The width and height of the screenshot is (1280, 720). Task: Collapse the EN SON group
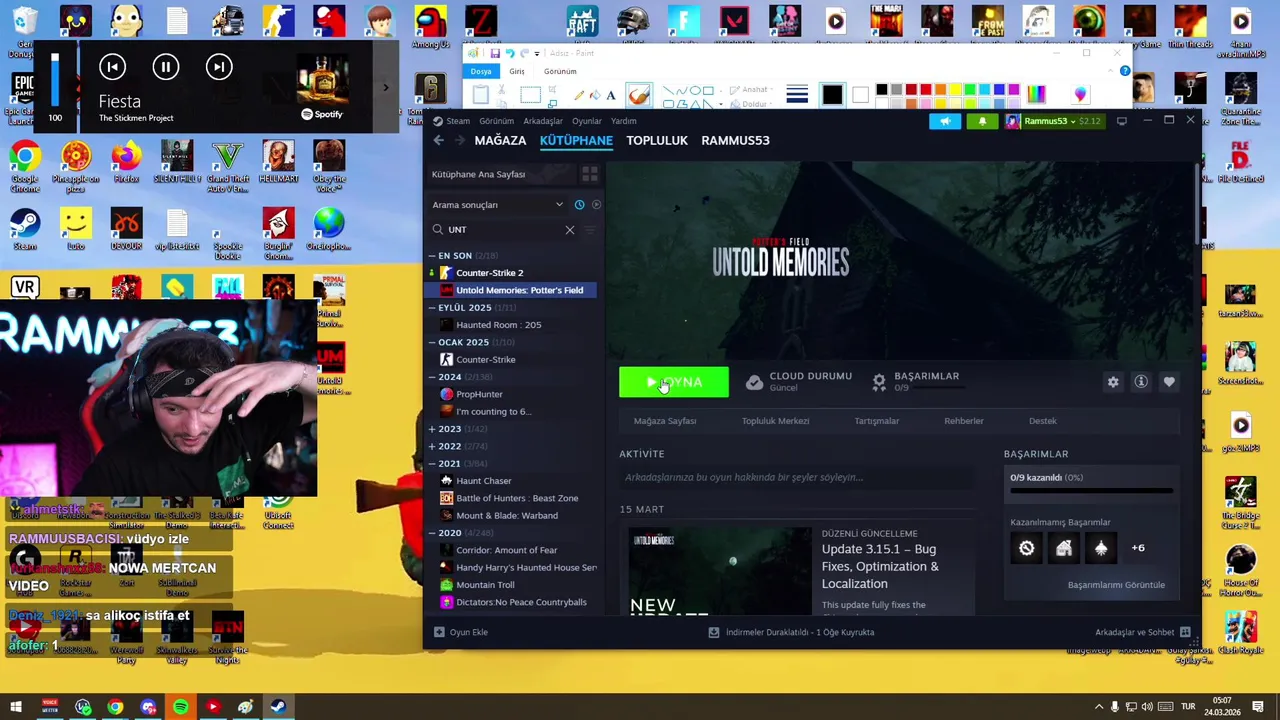tap(432, 256)
